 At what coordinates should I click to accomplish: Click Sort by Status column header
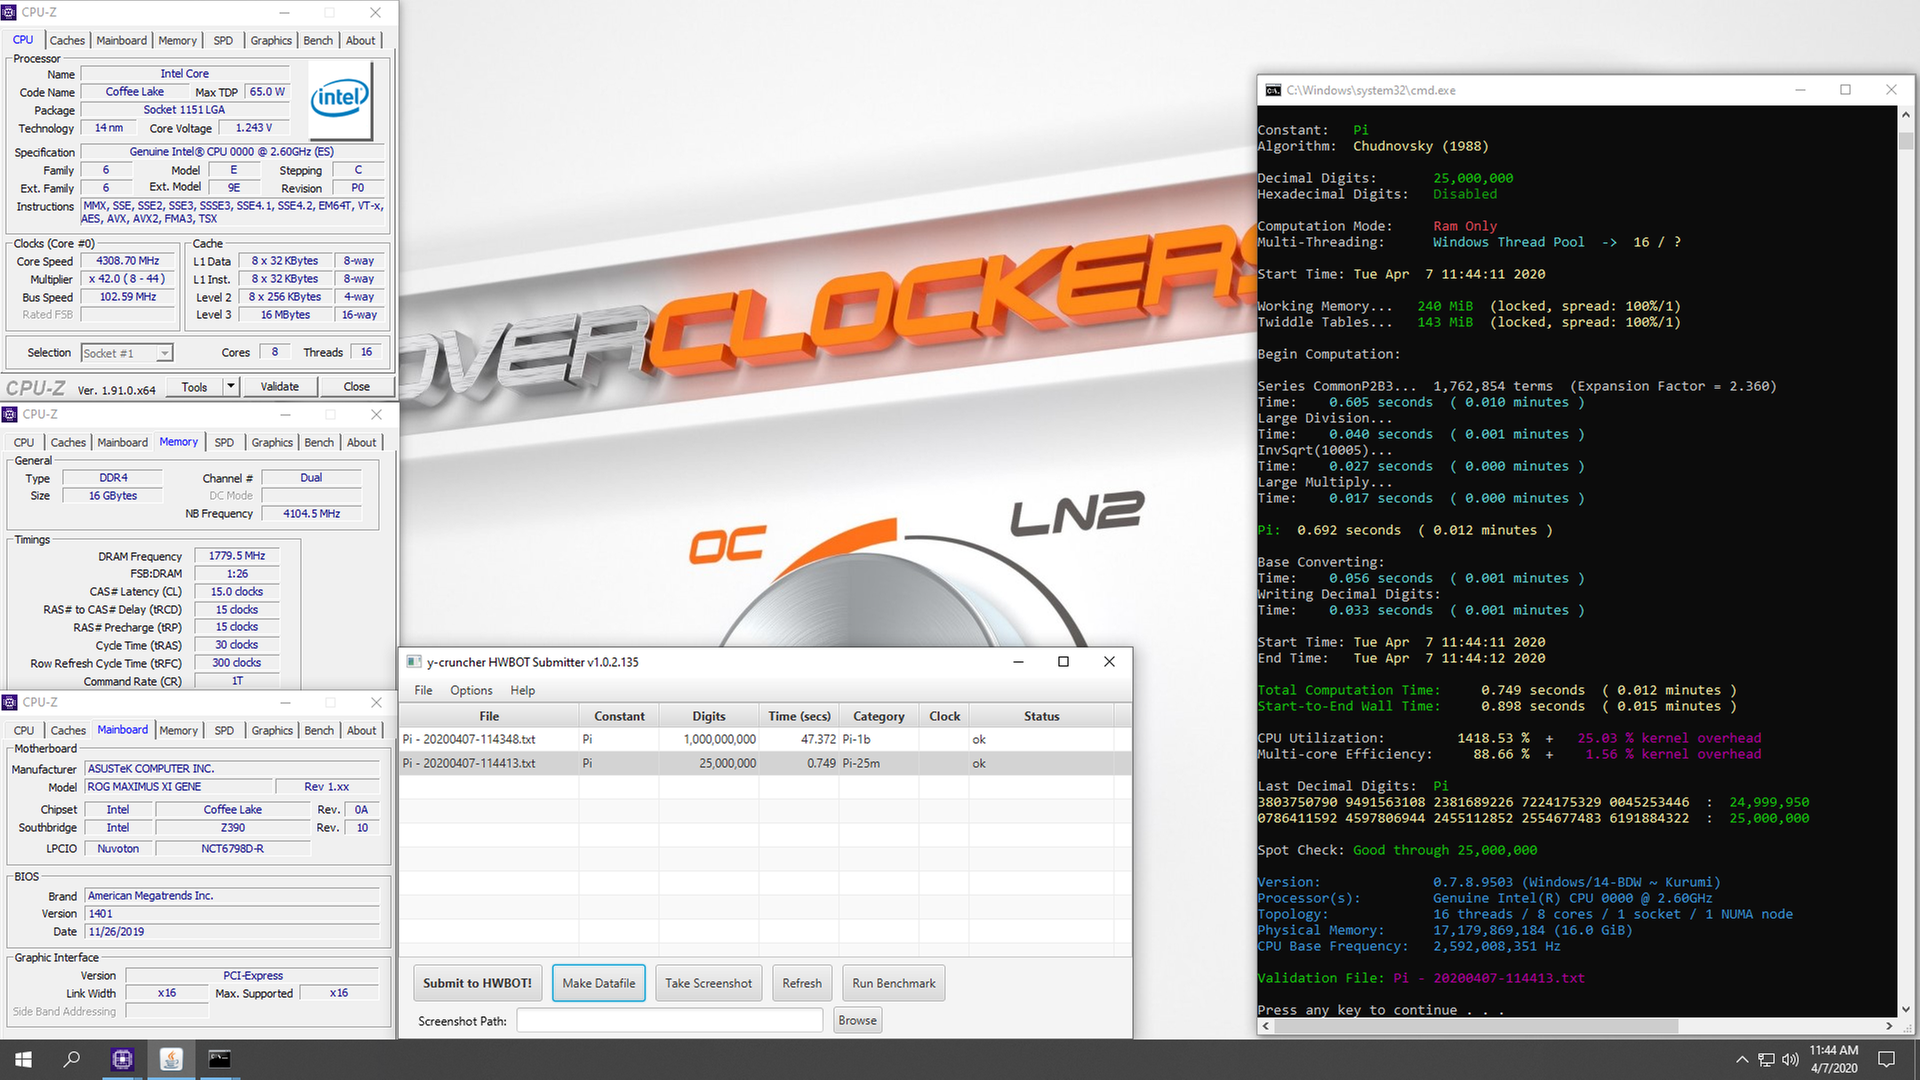1041,716
